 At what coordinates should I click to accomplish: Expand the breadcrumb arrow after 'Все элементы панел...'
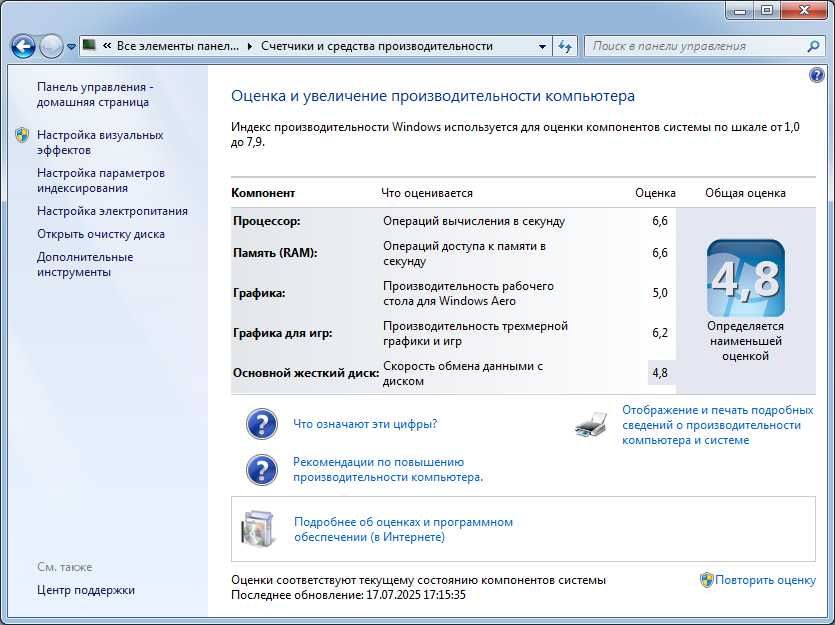(x=250, y=46)
